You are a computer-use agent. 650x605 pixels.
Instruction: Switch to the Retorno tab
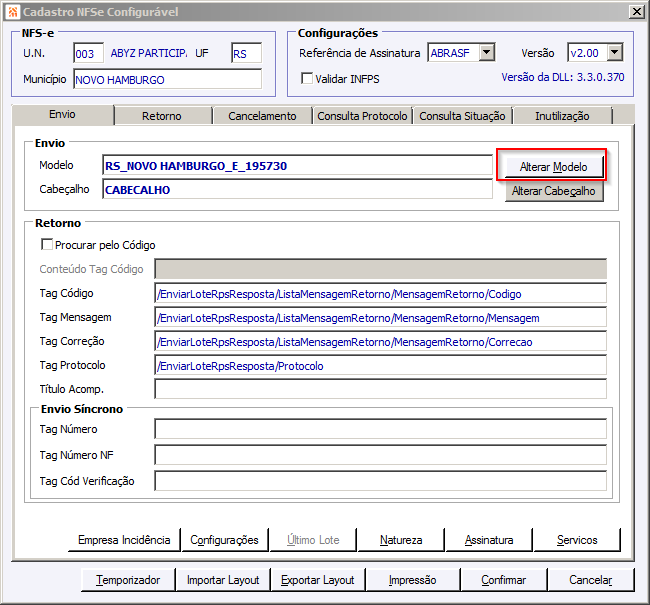coord(162,116)
